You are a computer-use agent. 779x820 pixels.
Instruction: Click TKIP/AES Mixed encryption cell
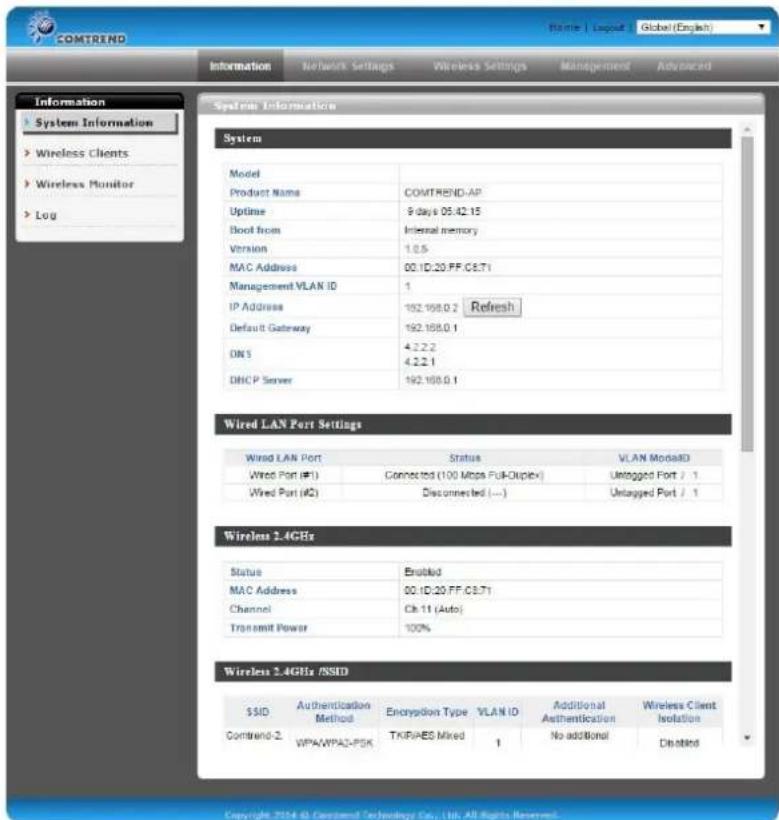coord(427,735)
